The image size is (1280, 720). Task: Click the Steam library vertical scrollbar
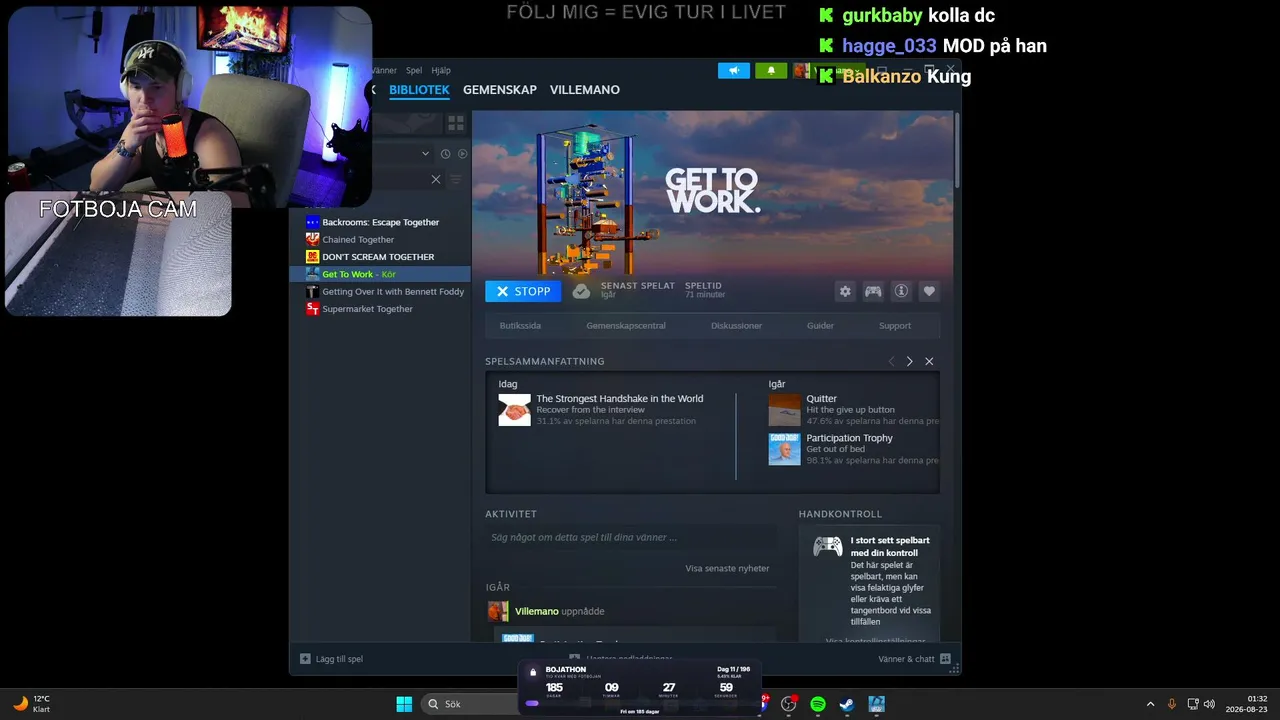[957, 150]
